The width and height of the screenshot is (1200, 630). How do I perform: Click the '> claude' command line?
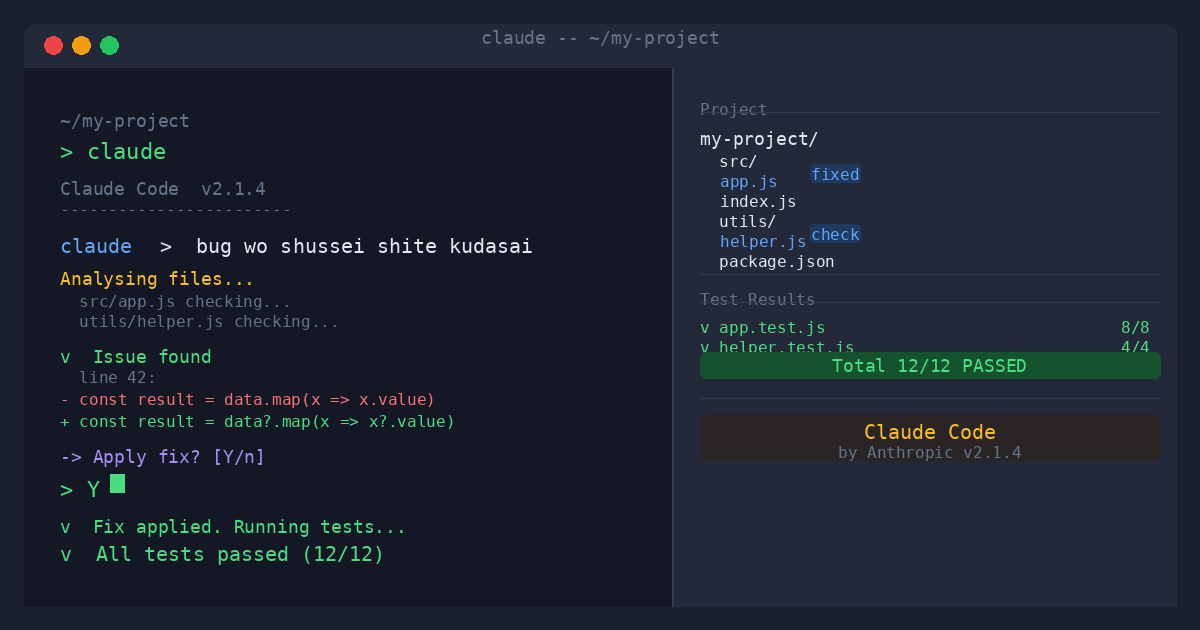(113, 152)
